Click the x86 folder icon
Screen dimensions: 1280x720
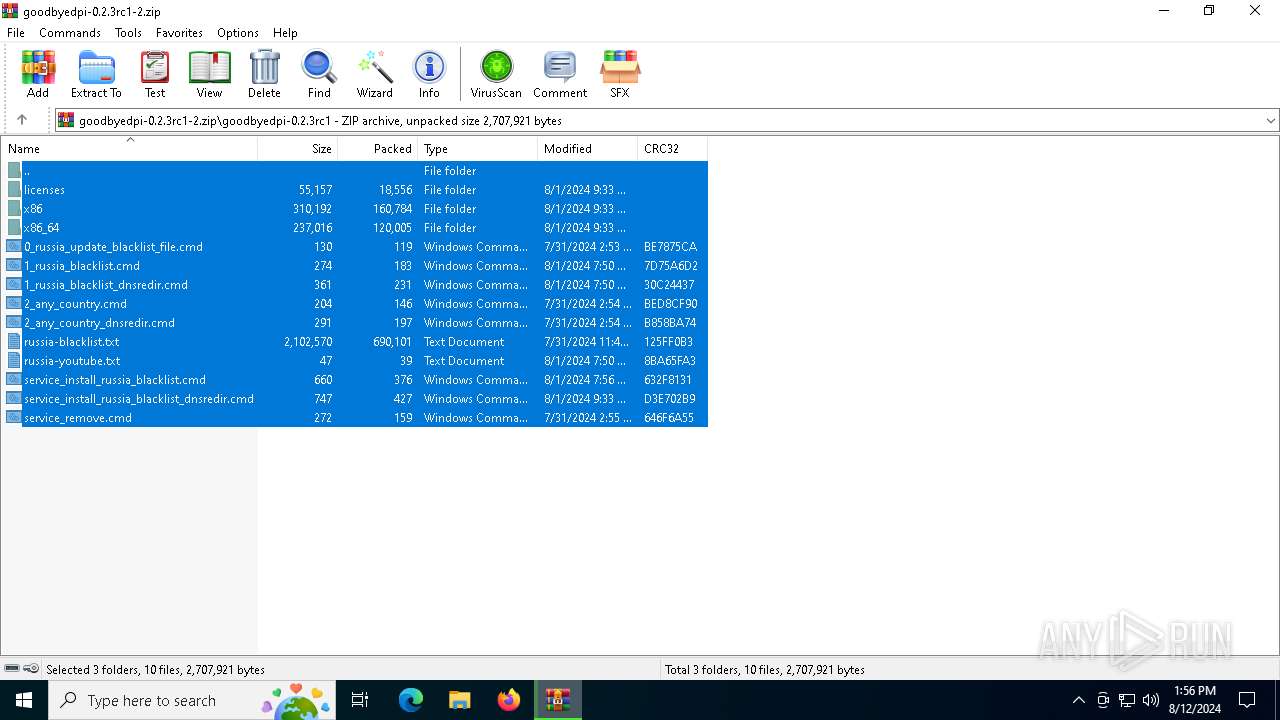[14, 209]
